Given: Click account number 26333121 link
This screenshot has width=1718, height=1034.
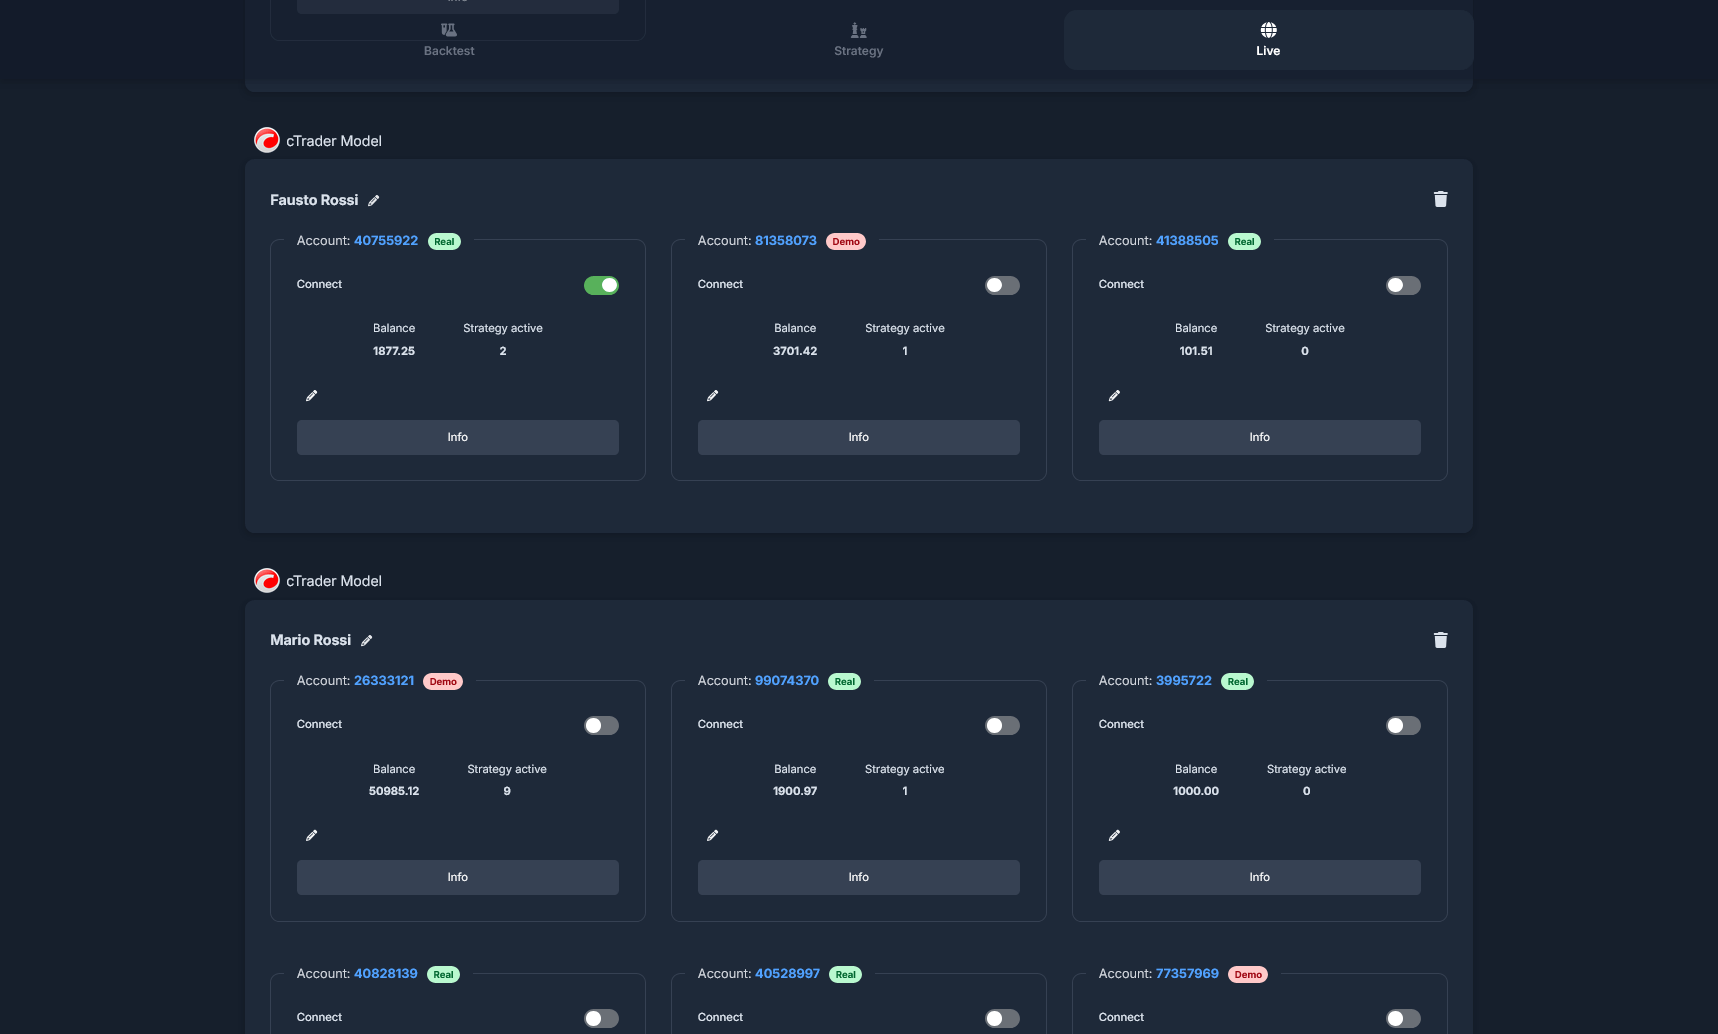Looking at the screenshot, I should pos(384,681).
